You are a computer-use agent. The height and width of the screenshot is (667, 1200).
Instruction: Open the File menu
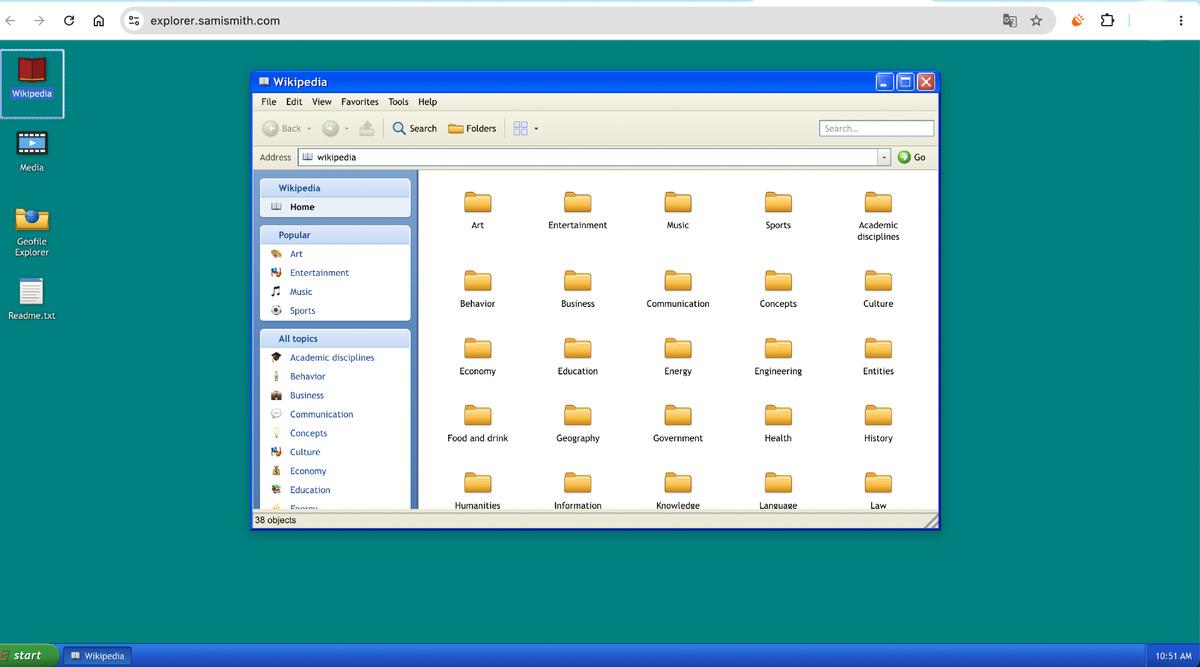tap(269, 102)
